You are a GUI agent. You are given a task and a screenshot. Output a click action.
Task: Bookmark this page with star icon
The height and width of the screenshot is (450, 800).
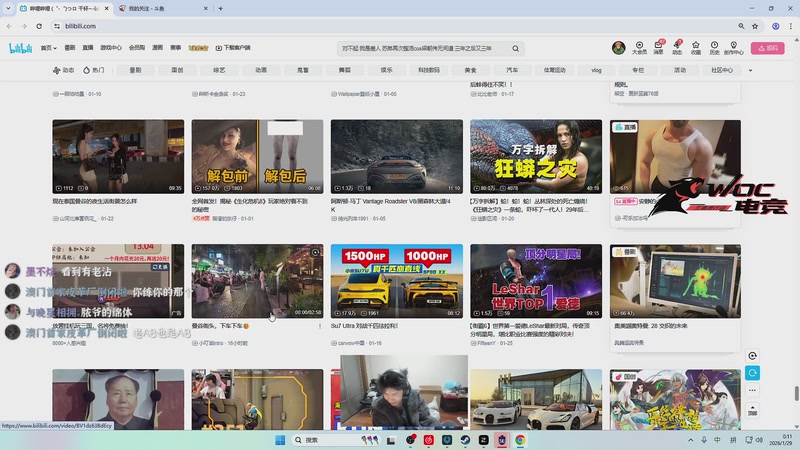pyautogui.click(x=755, y=26)
